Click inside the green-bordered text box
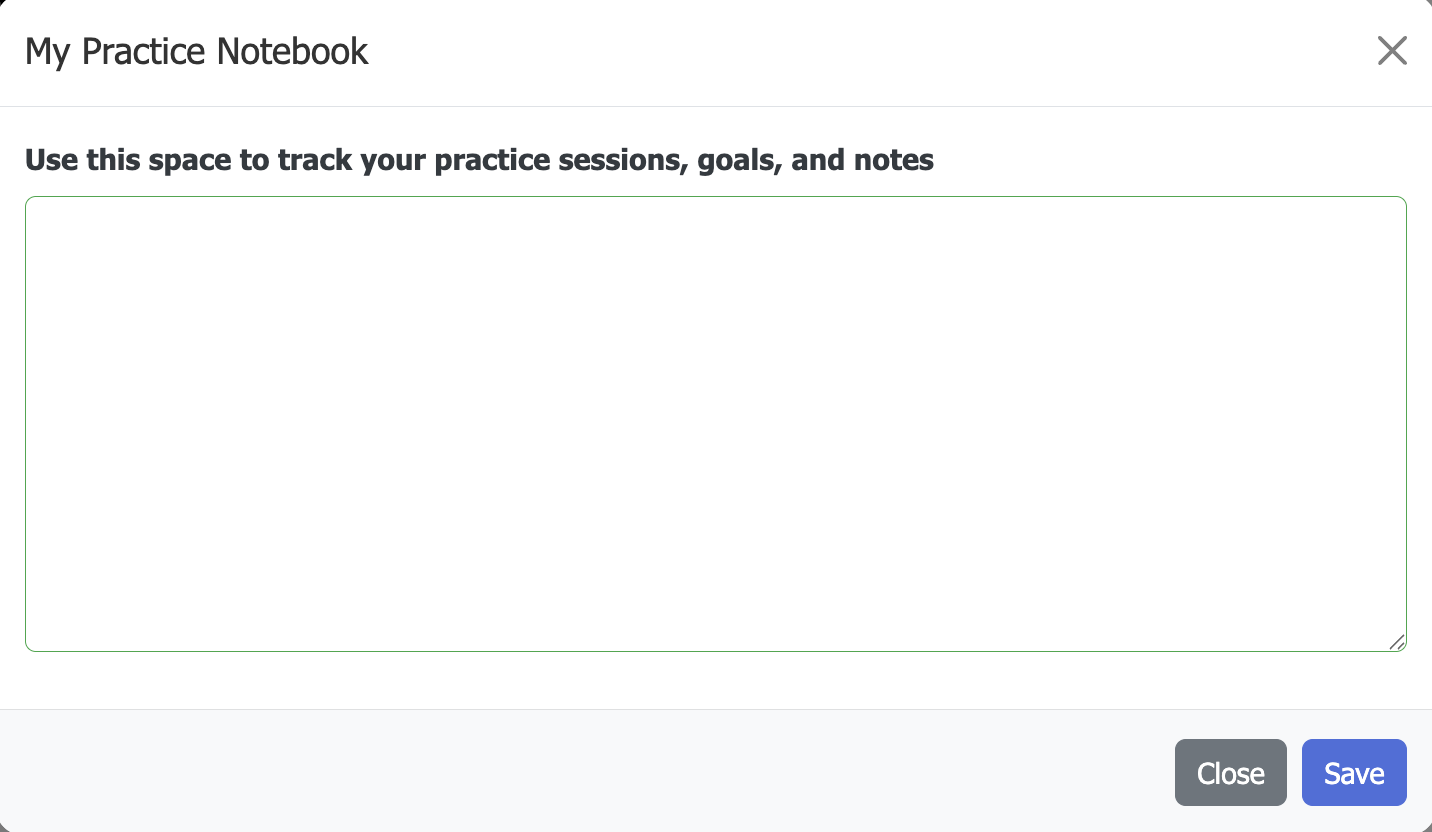 click(x=715, y=424)
